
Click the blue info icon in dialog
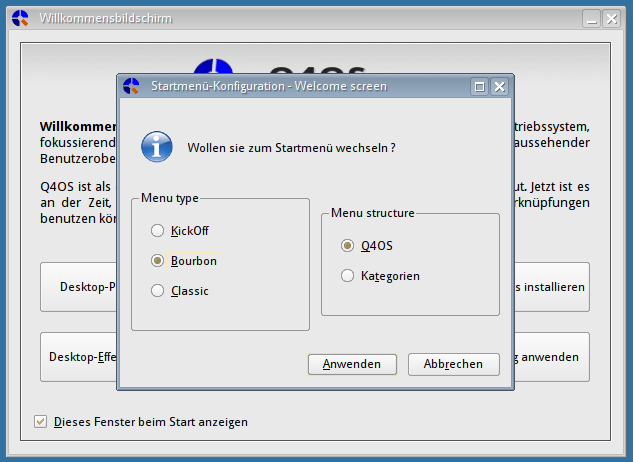(157, 147)
